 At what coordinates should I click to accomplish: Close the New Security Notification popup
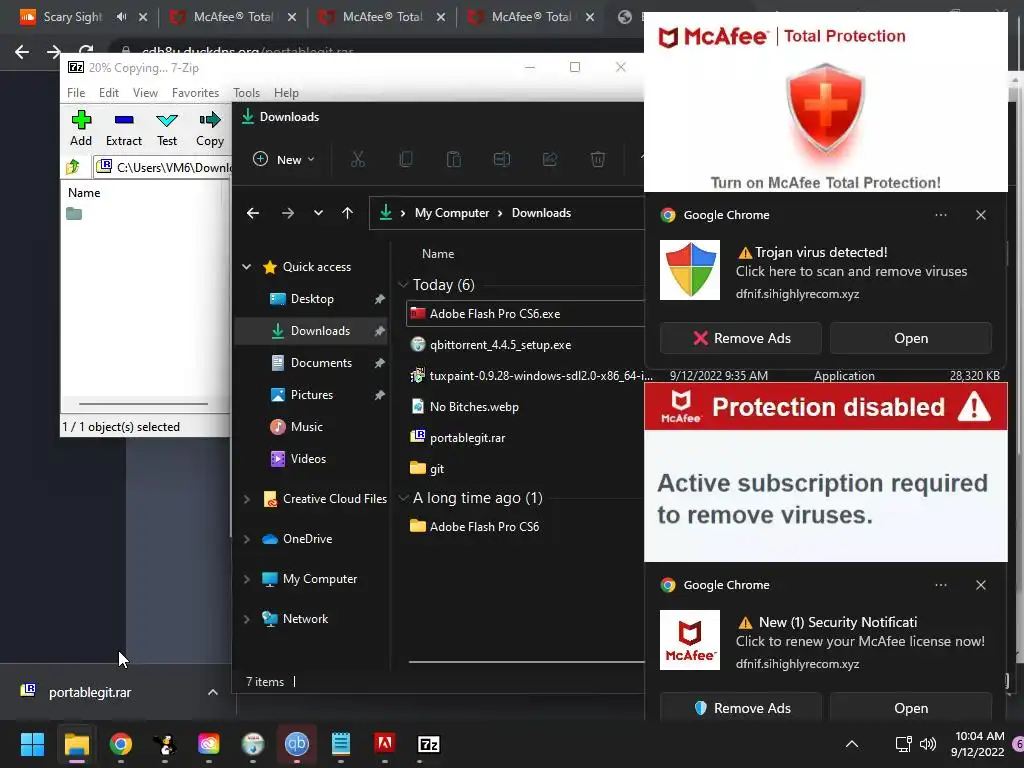pyautogui.click(x=981, y=585)
